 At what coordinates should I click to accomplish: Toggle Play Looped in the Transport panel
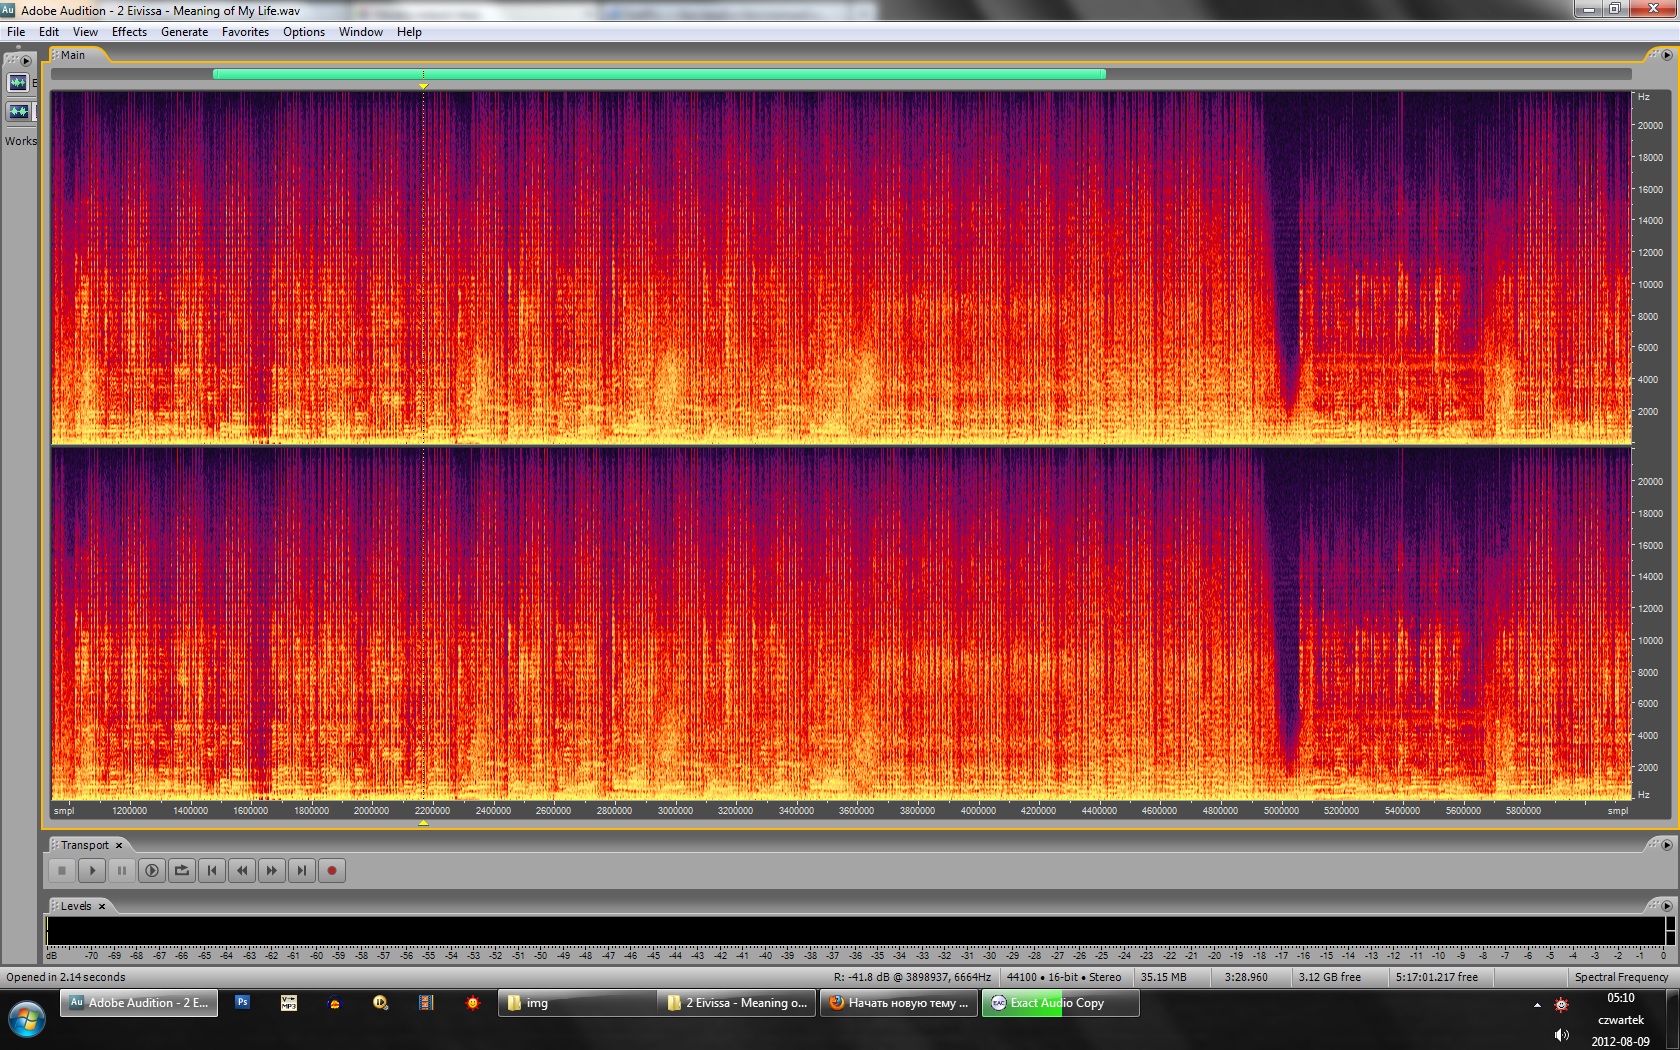[182, 871]
